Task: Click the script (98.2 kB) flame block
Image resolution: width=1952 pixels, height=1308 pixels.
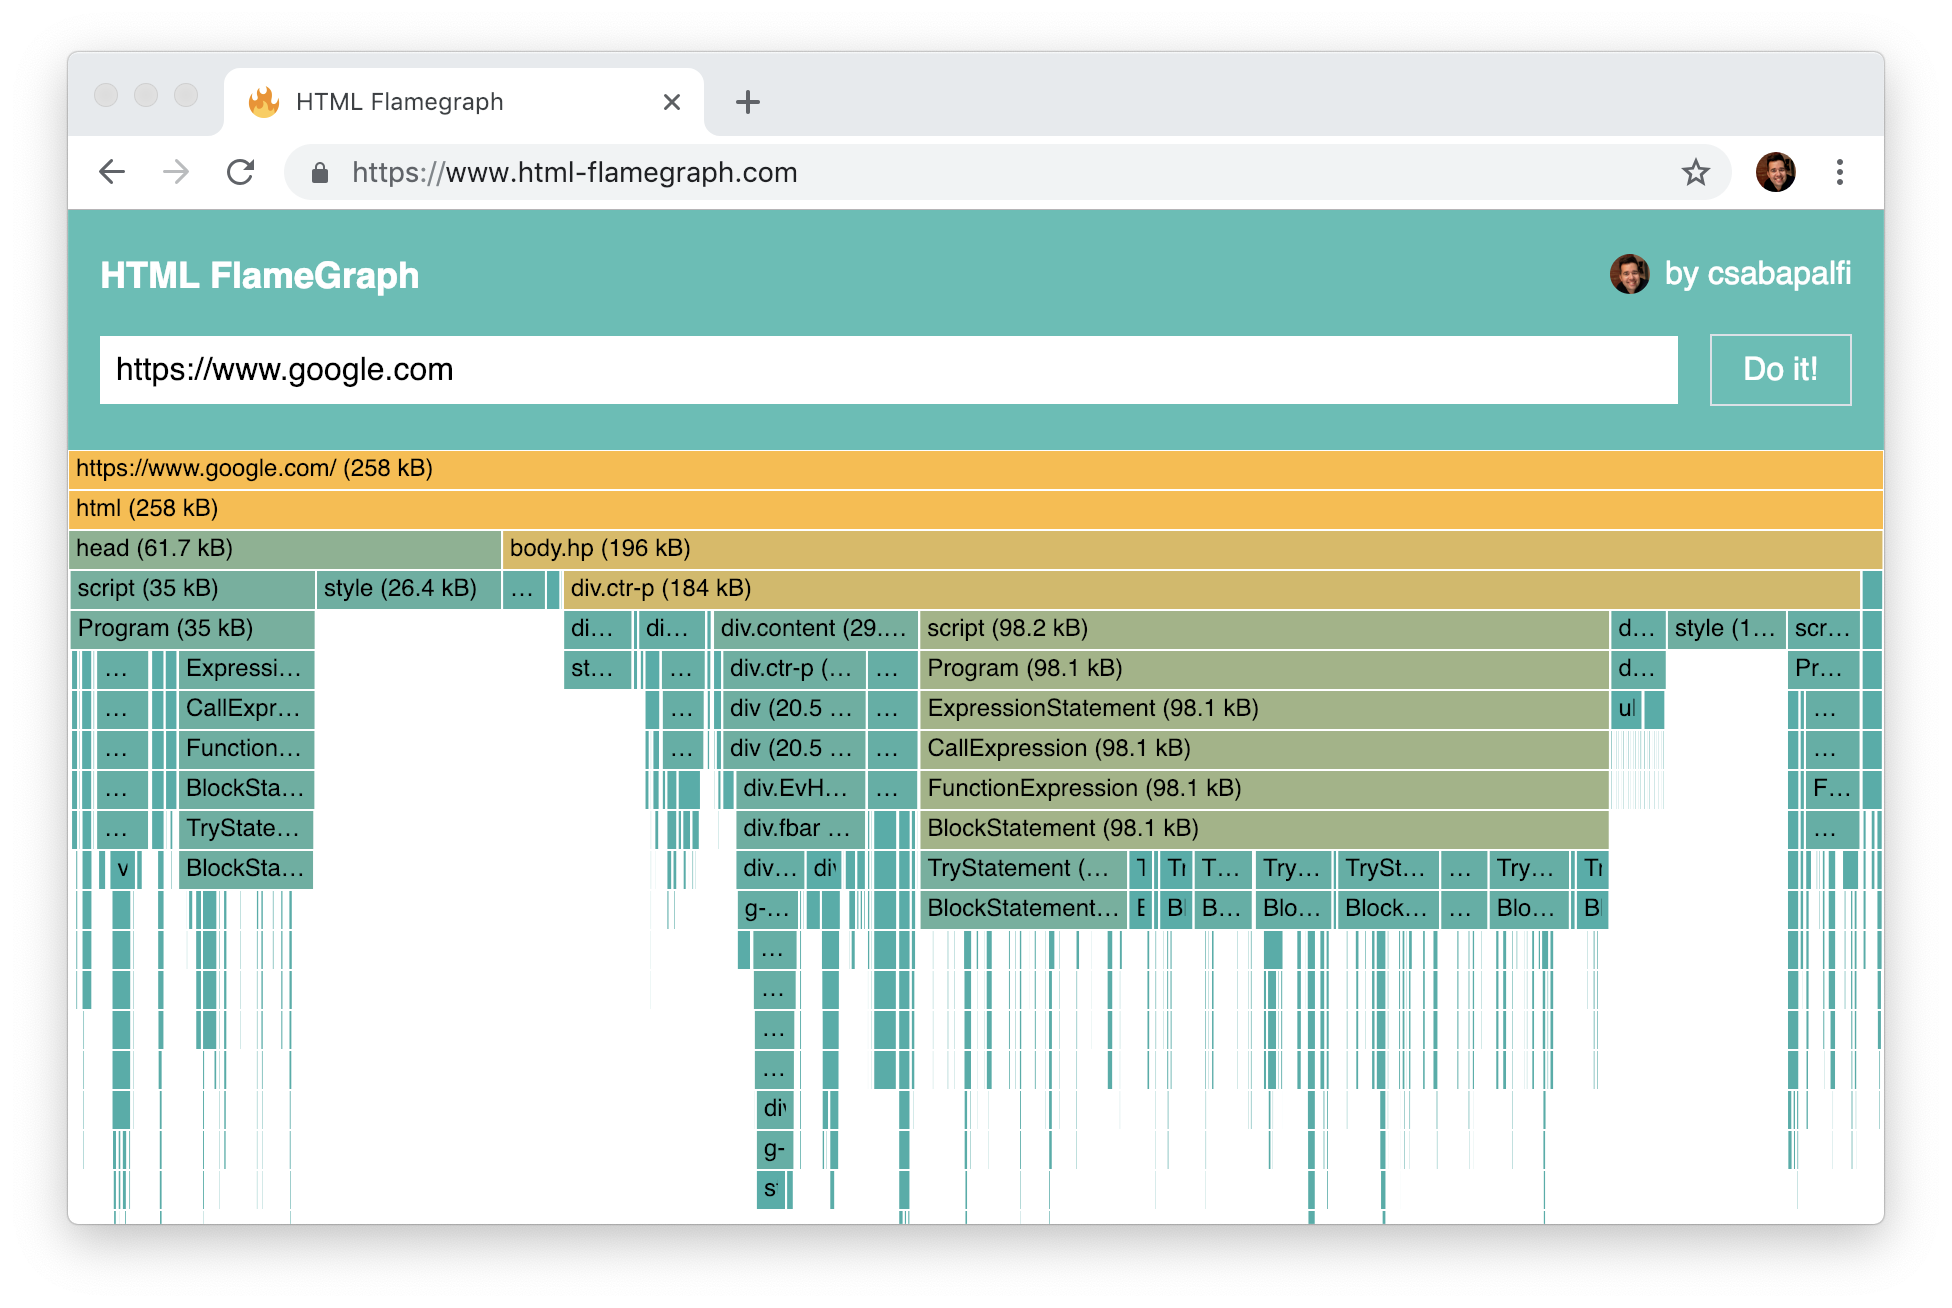Action: pos(1264,628)
